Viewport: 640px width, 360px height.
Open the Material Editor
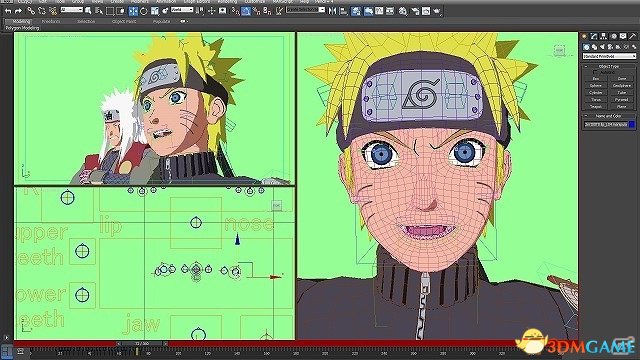tap(403, 11)
